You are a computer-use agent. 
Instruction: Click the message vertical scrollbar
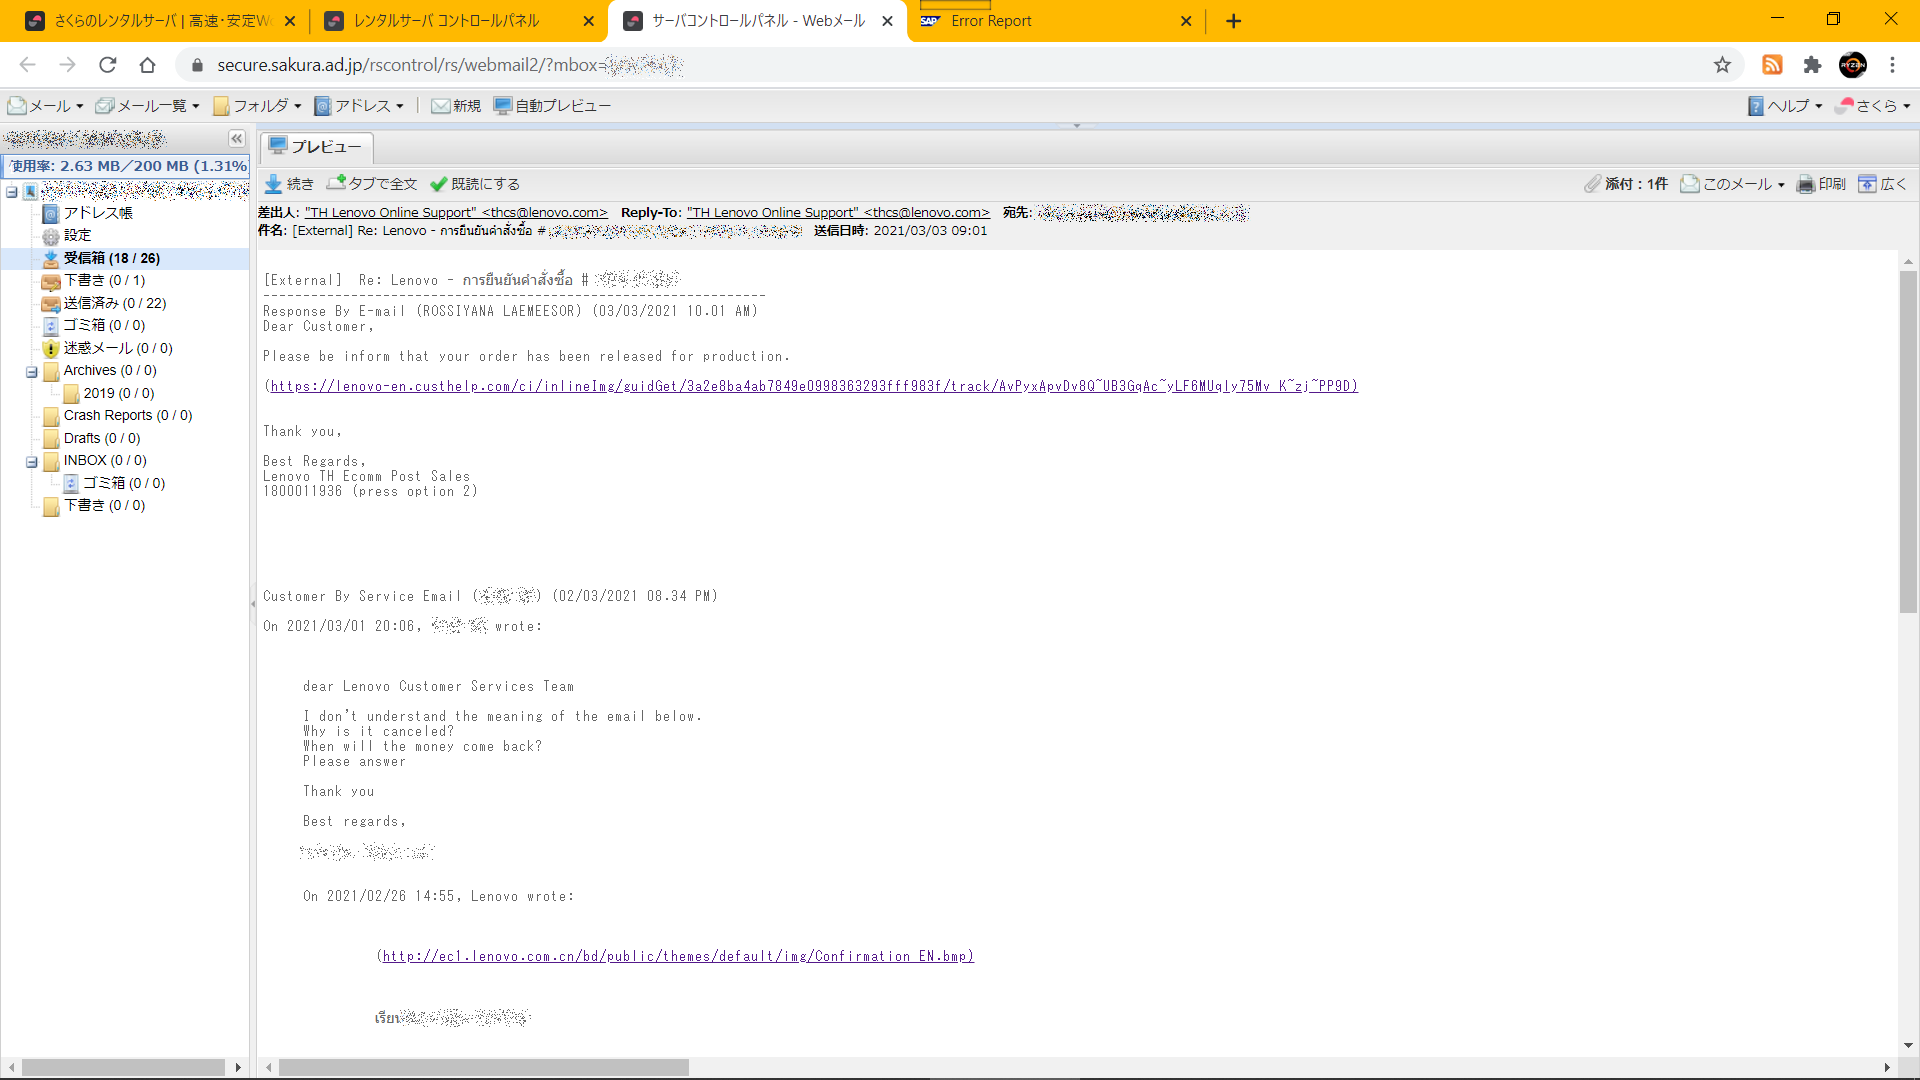[x=1908, y=441]
